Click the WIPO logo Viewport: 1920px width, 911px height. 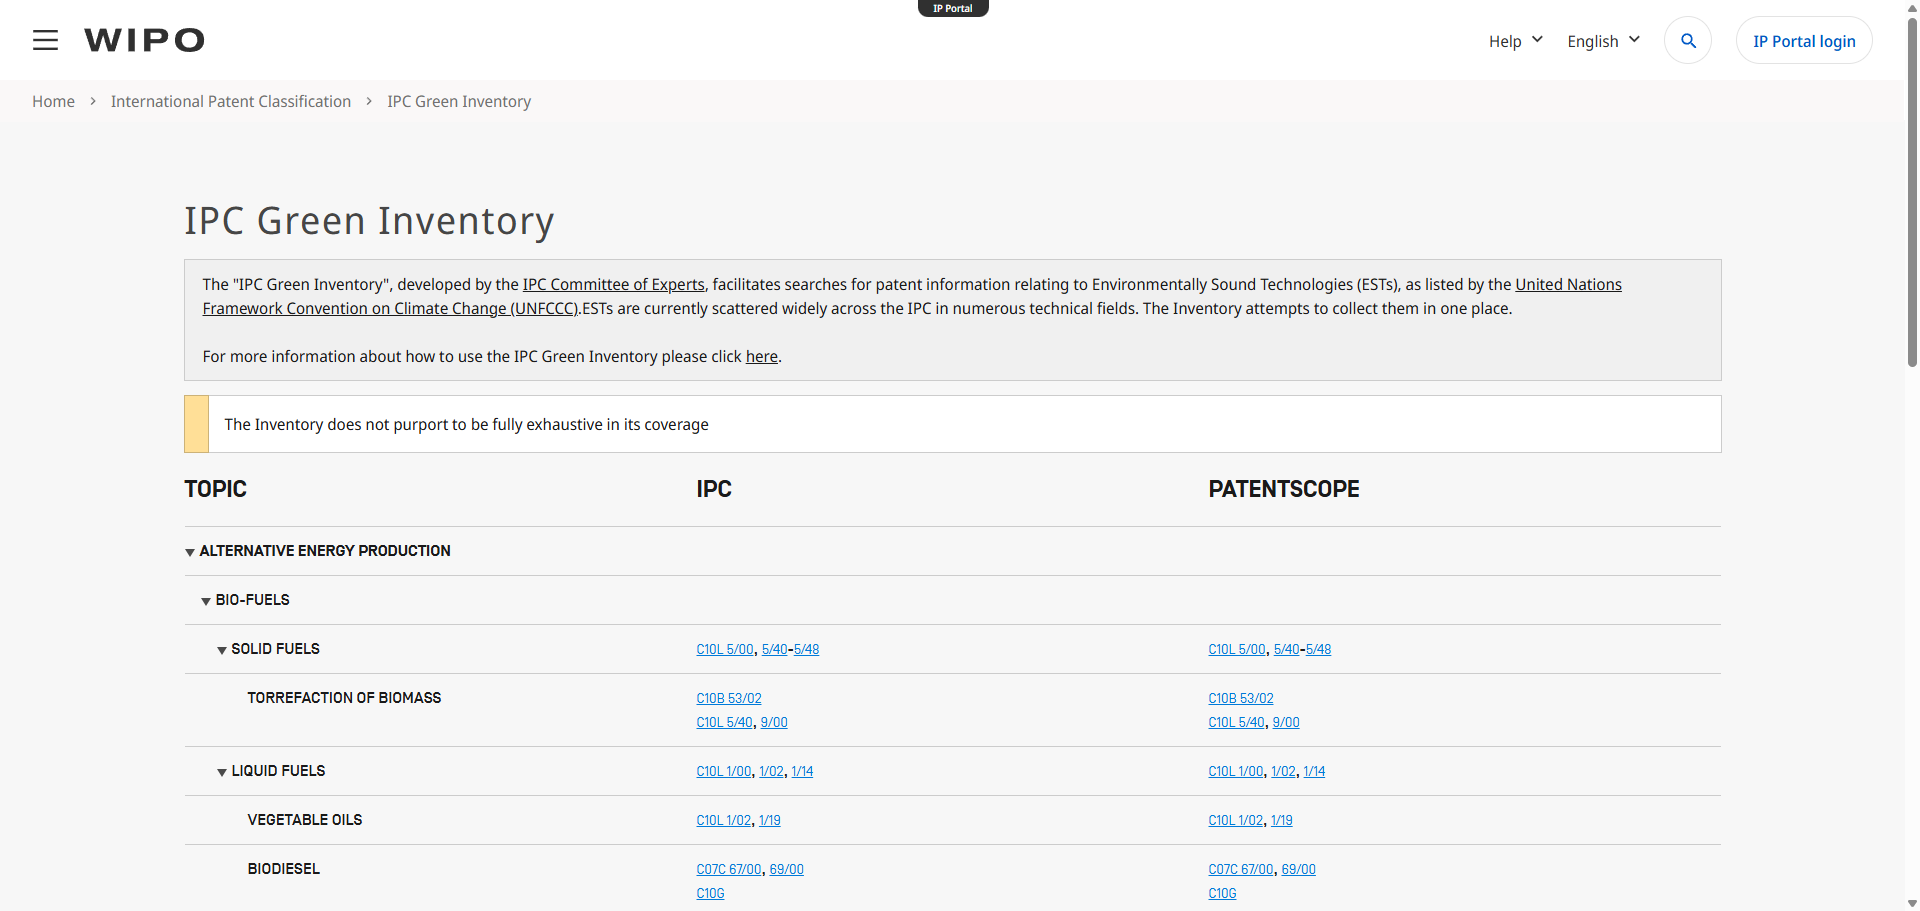(x=145, y=40)
